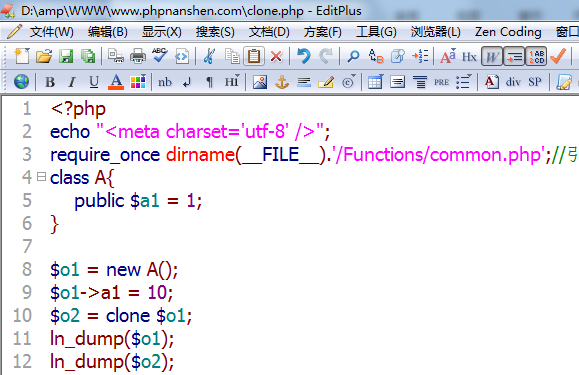Collapse the class A code fold marker
This screenshot has height=375, width=579.
(x=41, y=177)
